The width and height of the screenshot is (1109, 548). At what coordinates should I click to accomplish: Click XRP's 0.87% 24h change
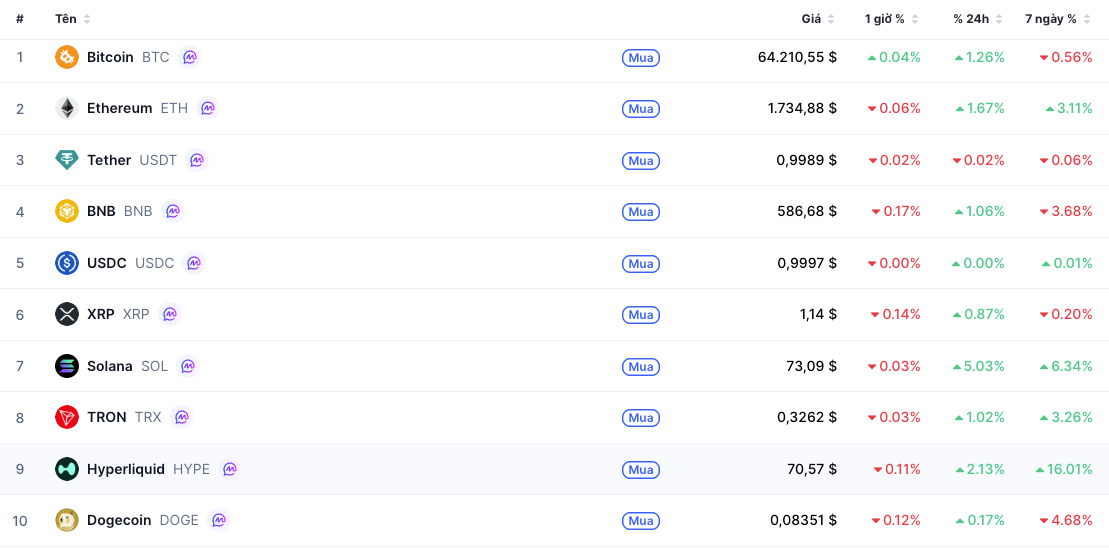[979, 314]
